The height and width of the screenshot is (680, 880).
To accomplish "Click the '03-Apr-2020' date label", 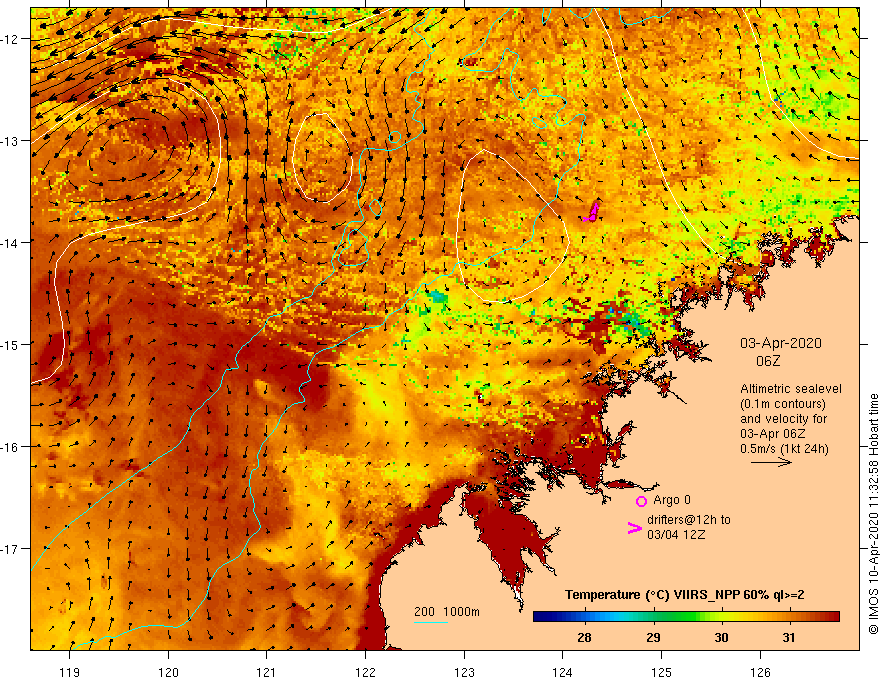I will (781, 343).
